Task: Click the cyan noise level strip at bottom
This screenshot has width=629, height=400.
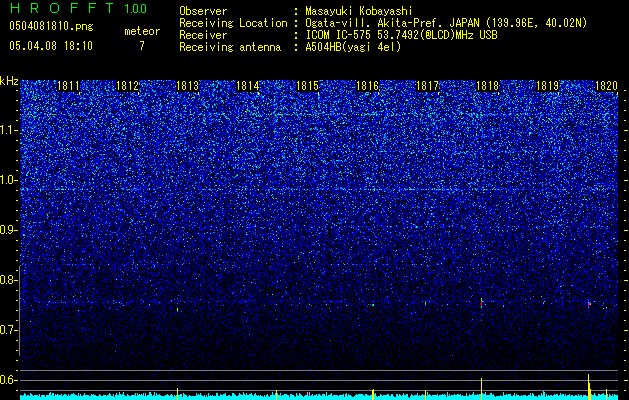Action: point(319,396)
